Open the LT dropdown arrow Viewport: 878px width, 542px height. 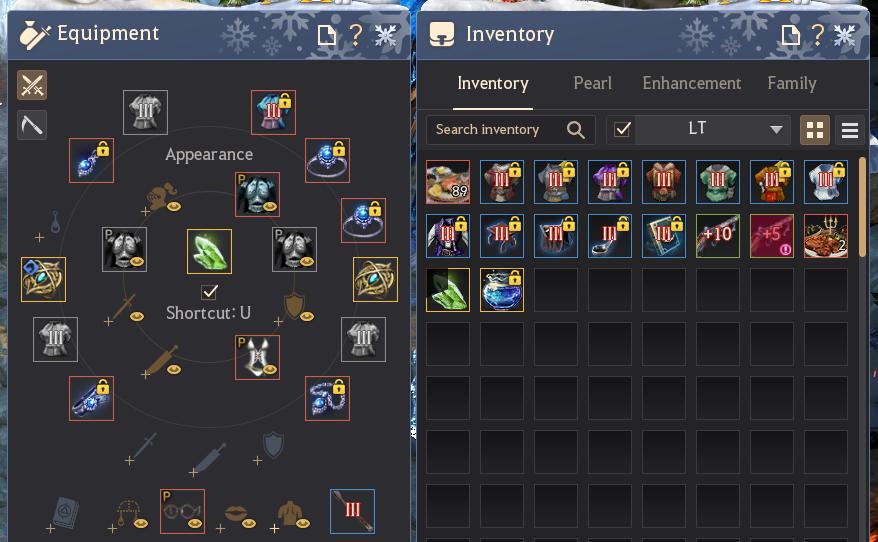[776, 130]
